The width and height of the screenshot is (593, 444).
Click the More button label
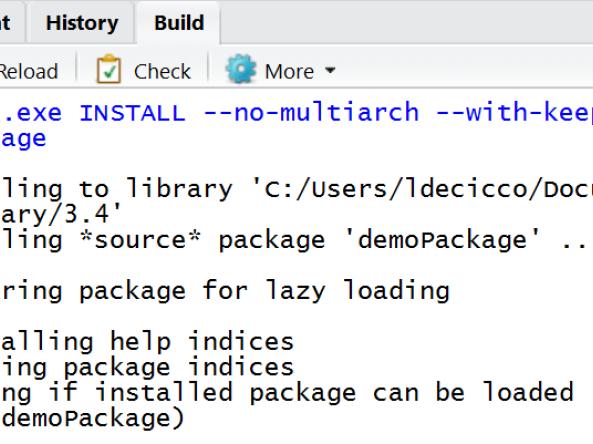[289, 71]
